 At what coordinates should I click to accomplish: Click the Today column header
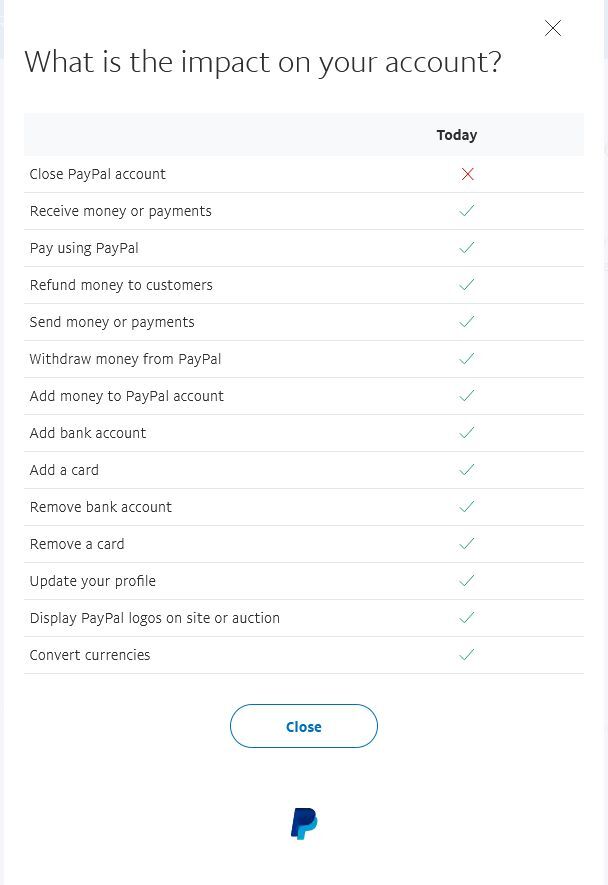(x=457, y=135)
